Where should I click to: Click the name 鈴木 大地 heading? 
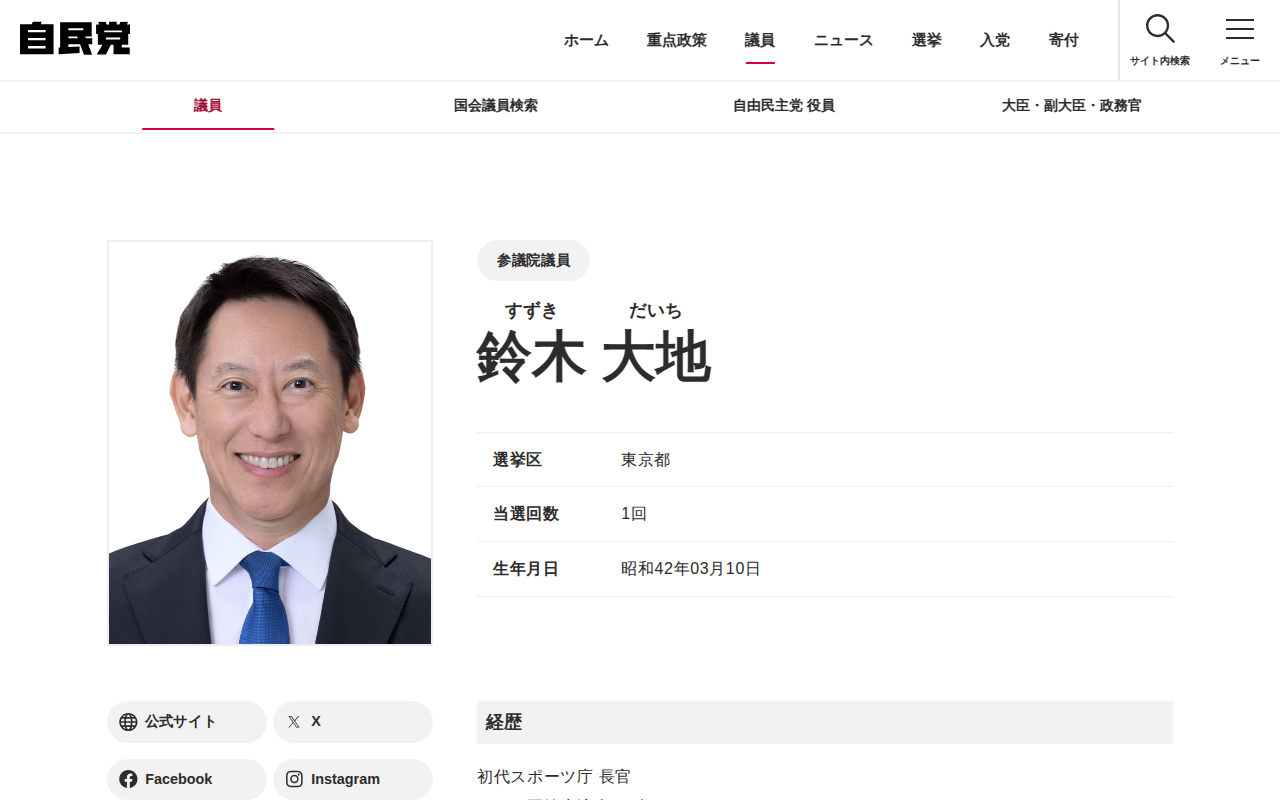click(594, 357)
